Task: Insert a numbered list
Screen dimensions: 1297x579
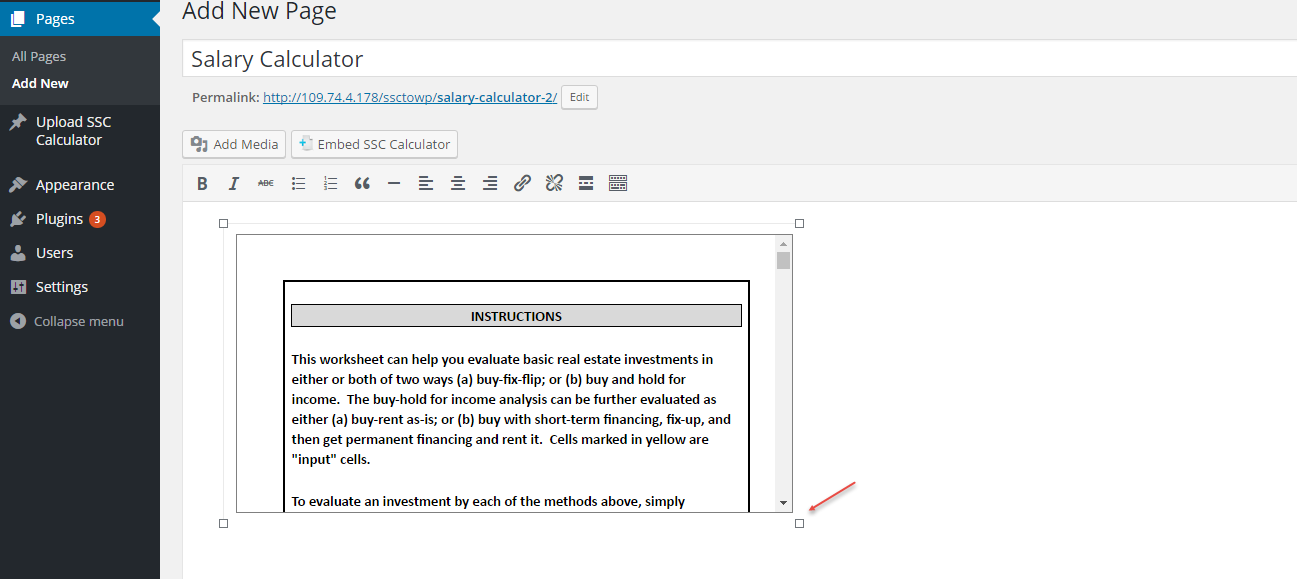Action: pyautogui.click(x=330, y=183)
